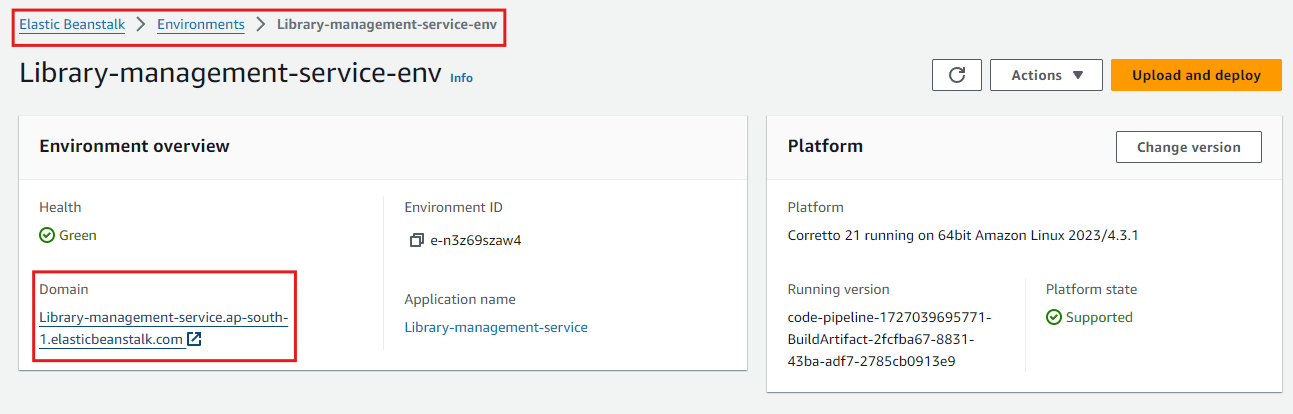Click the Application name label
This screenshot has height=414, width=1293.
(x=460, y=299)
